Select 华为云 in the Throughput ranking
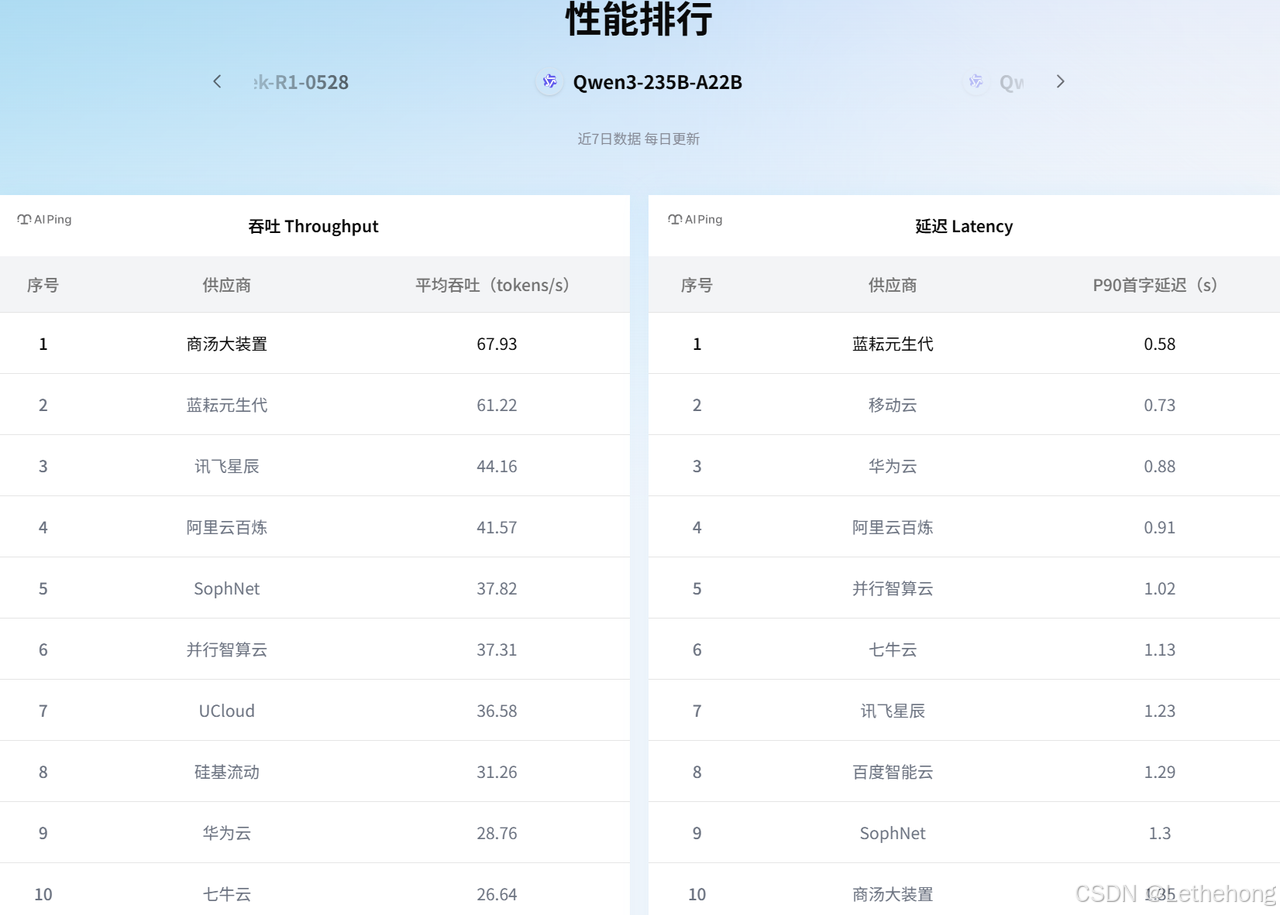 [x=227, y=833]
